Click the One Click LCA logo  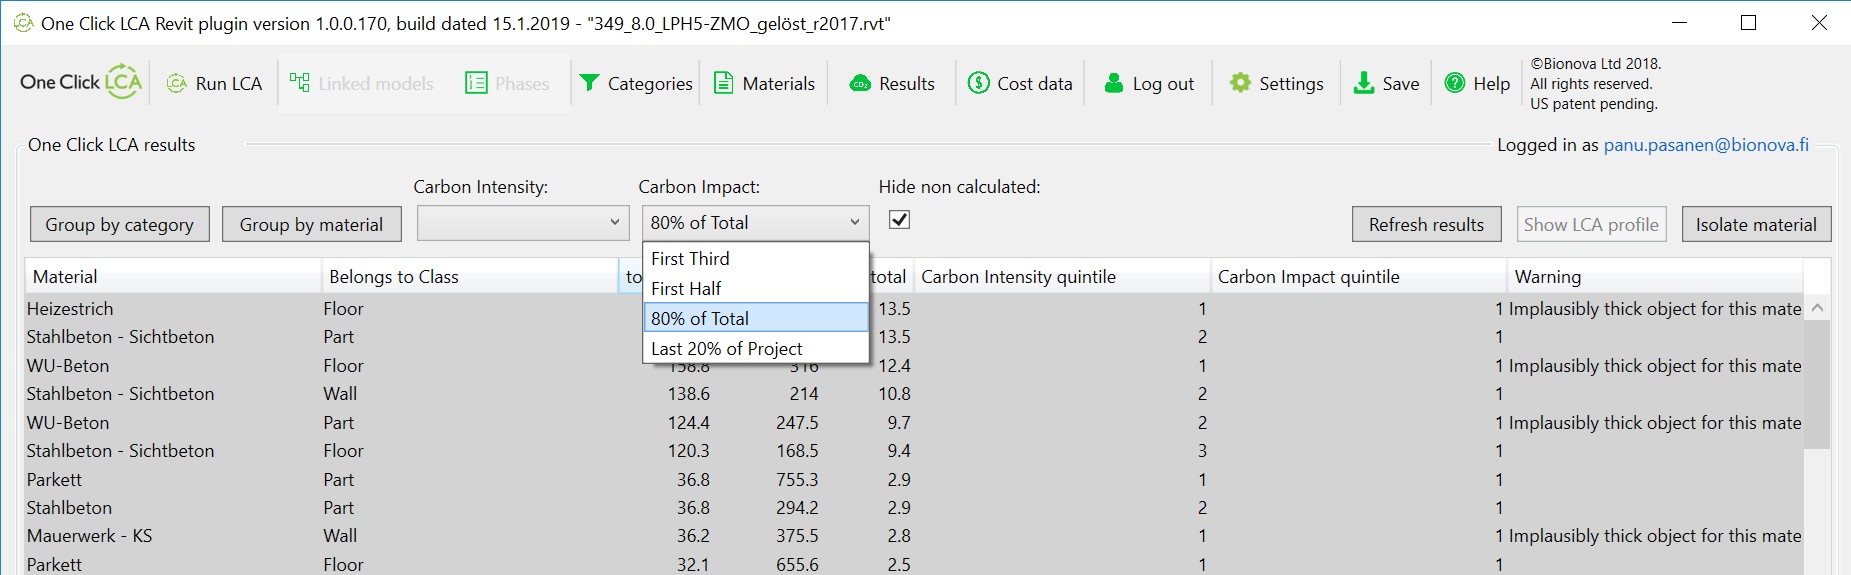81,82
